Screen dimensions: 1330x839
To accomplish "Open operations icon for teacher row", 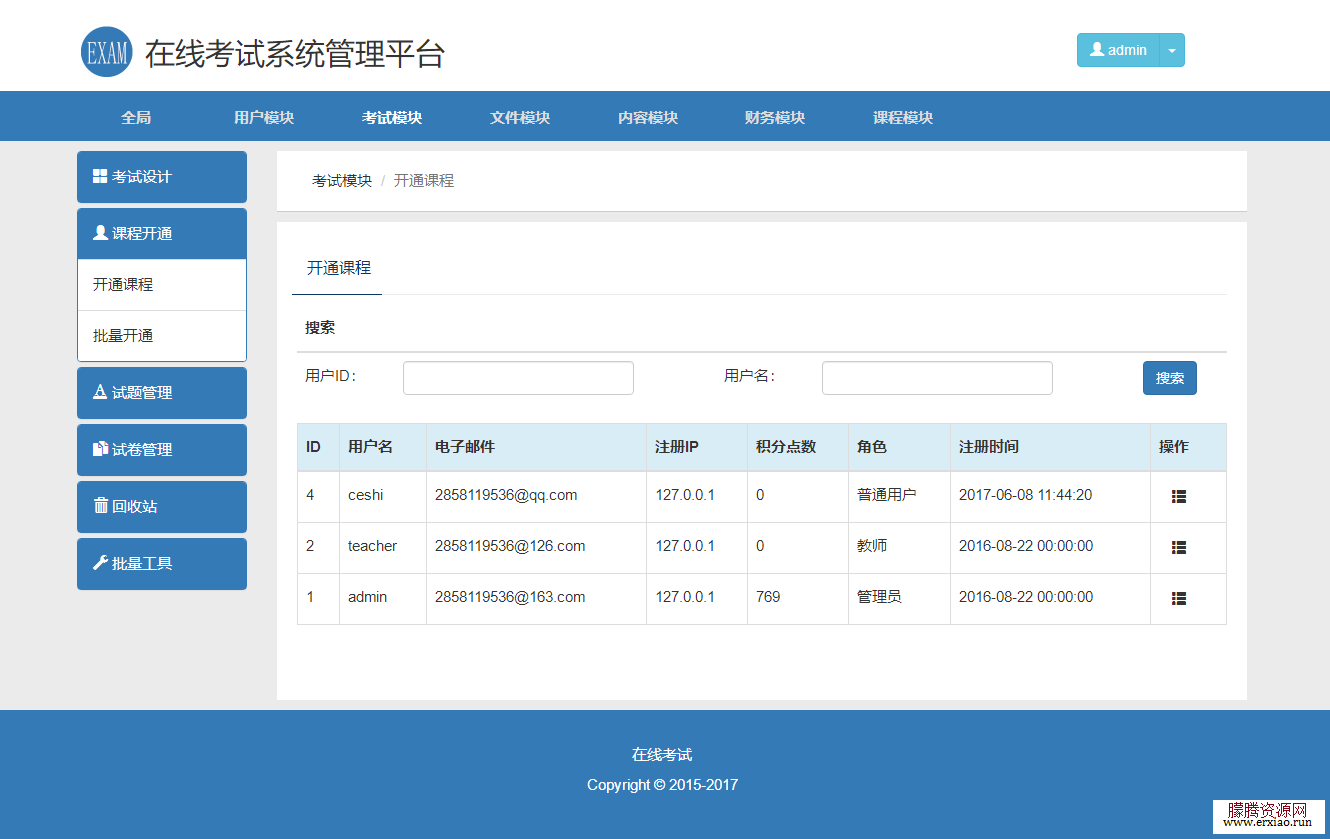I will (1179, 547).
